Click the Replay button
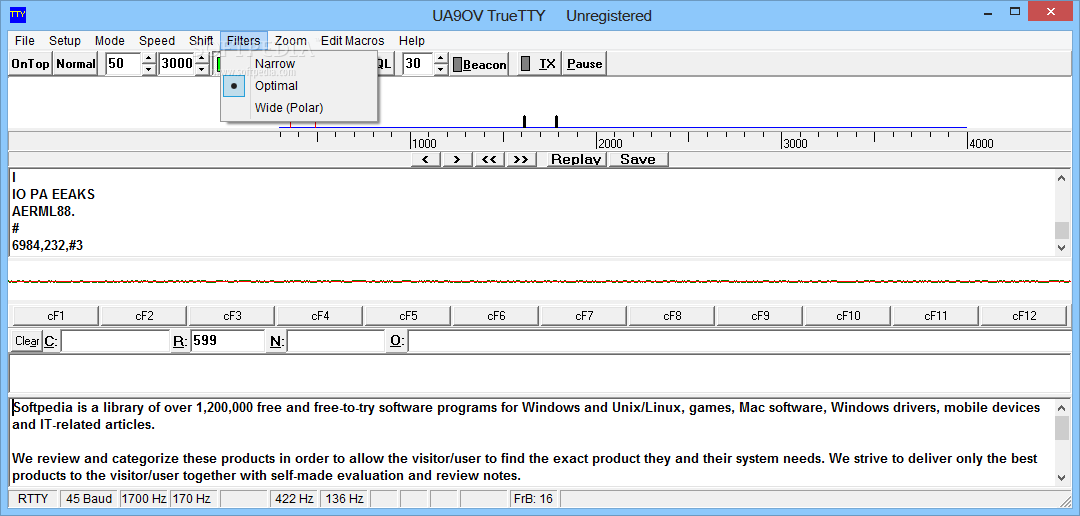The image size is (1080, 516). tap(576, 160)
